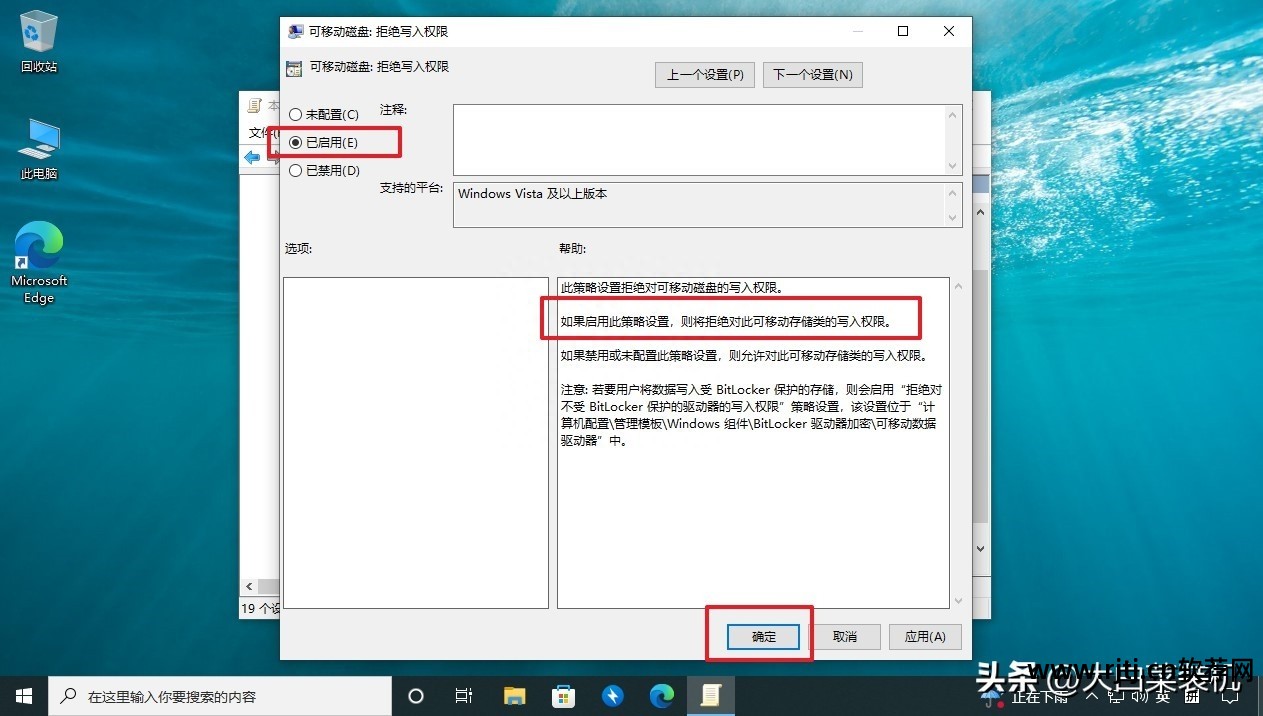This screenshot has width=1263, height=716.
Task: Confirm the policy with 确定 button
Action: [763, 637]
